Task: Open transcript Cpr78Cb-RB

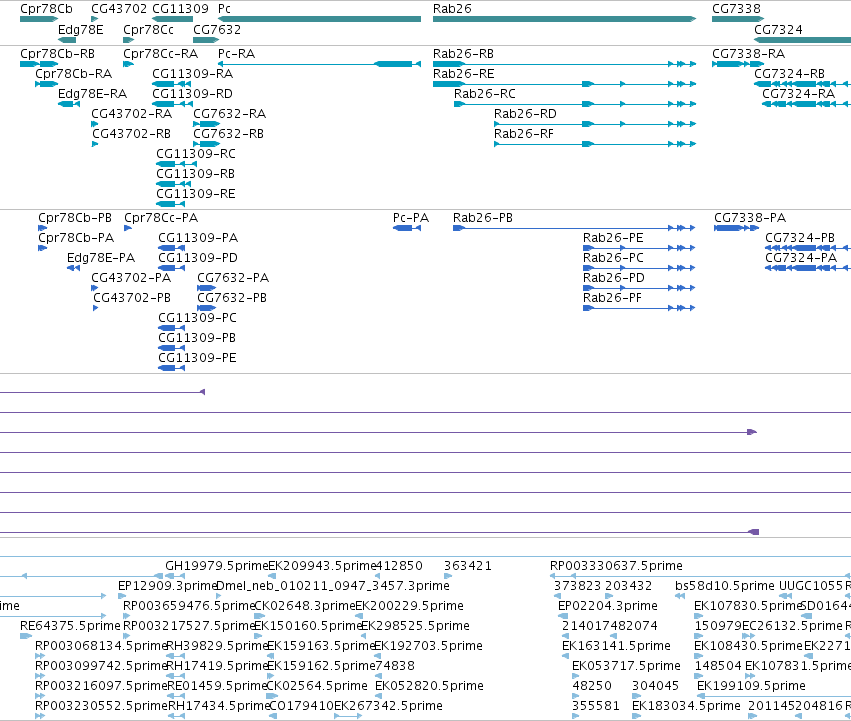Action: [58, 54]
